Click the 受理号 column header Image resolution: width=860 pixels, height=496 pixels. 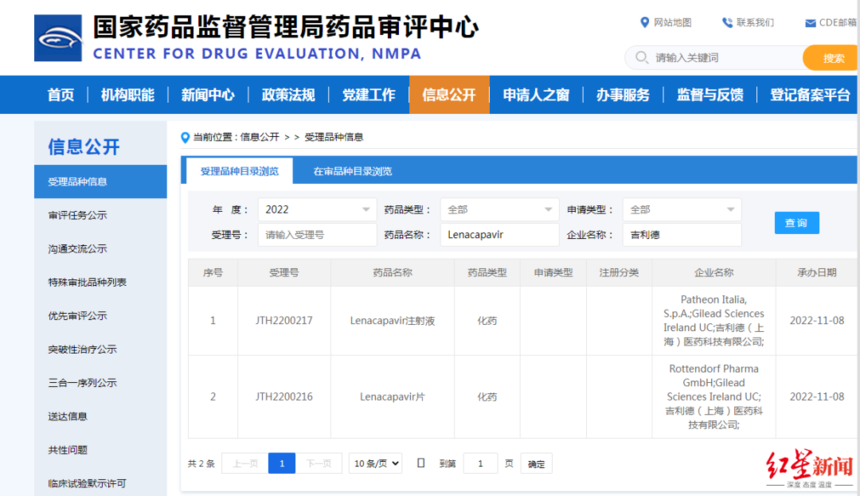pos(284,273)
